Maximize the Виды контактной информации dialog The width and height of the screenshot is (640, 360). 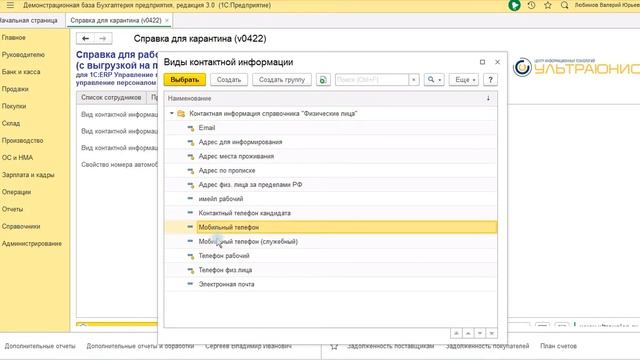482,62
